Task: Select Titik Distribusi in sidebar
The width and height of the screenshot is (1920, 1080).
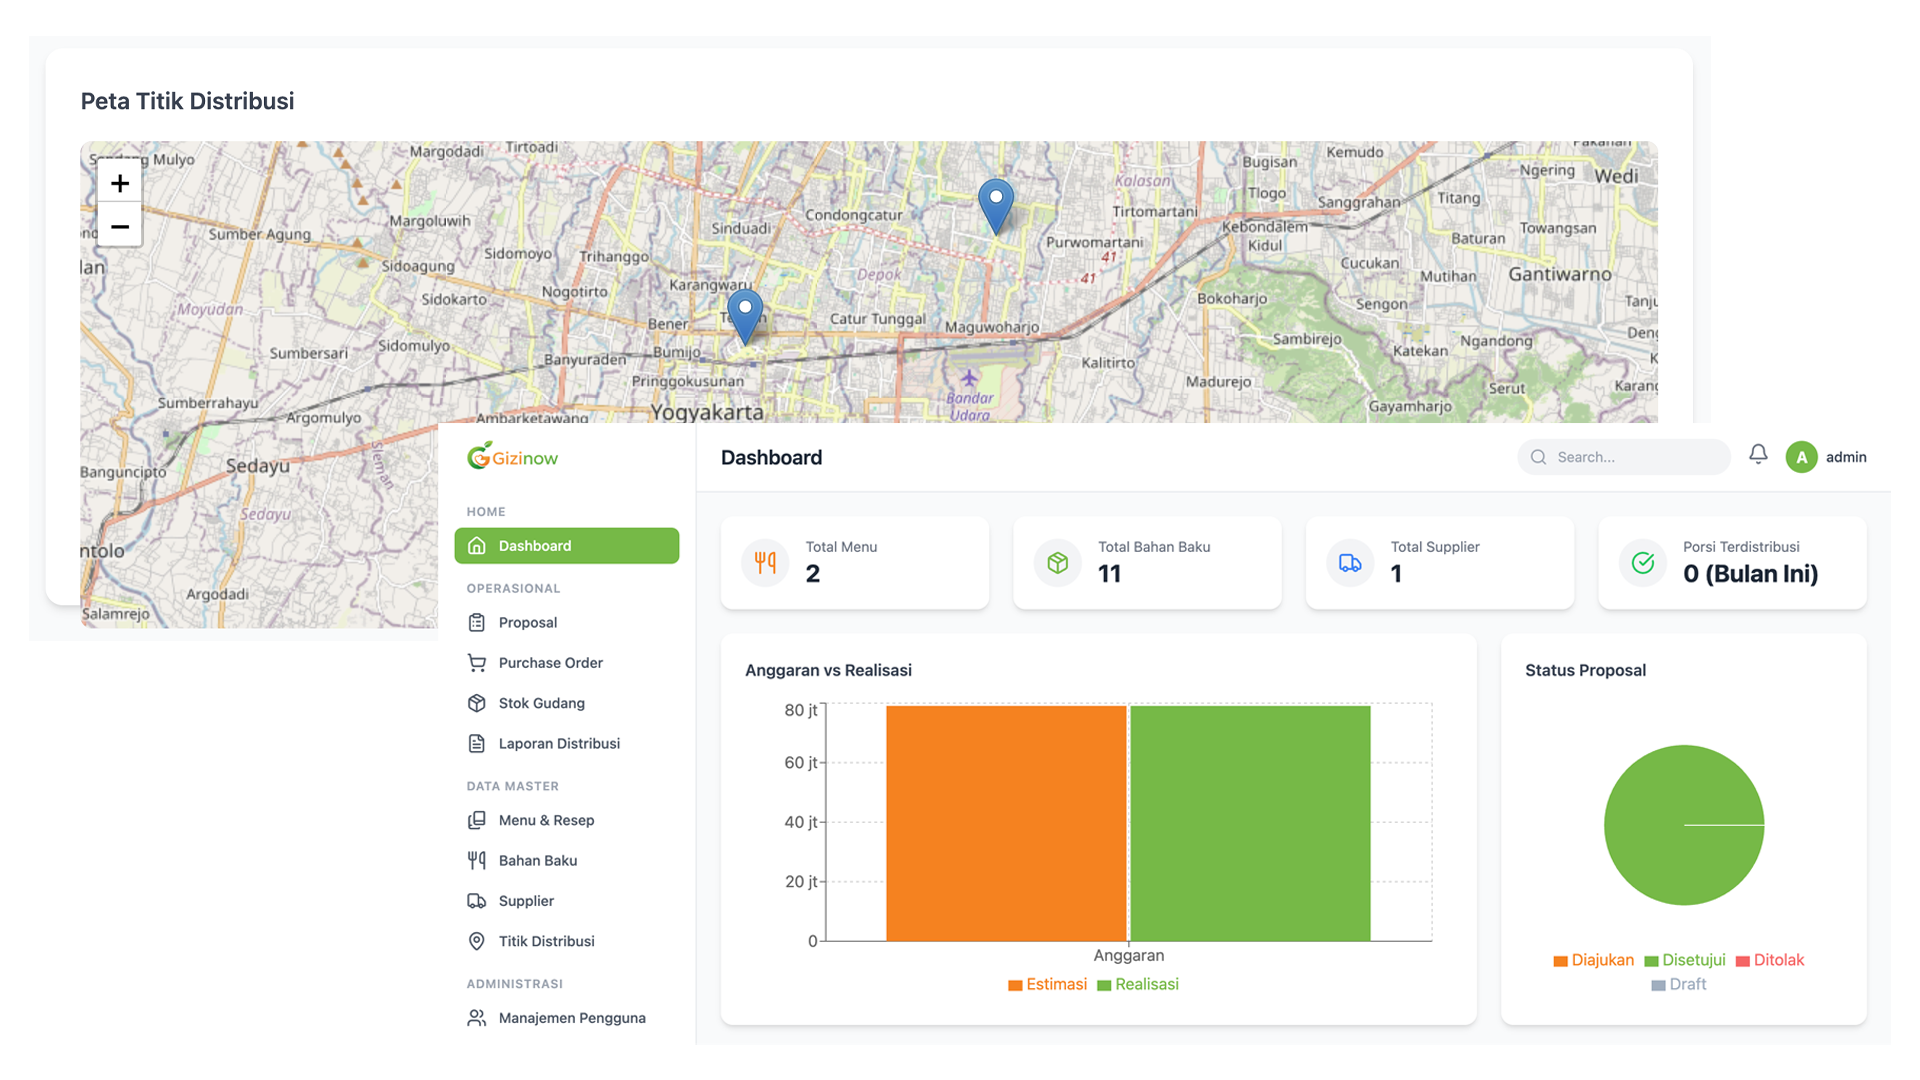Action: click(546, 941)
